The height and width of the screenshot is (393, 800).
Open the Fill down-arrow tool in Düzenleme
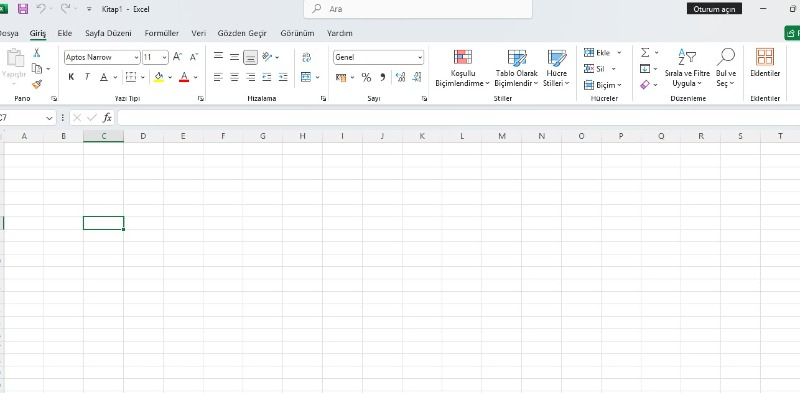(645, 68)
